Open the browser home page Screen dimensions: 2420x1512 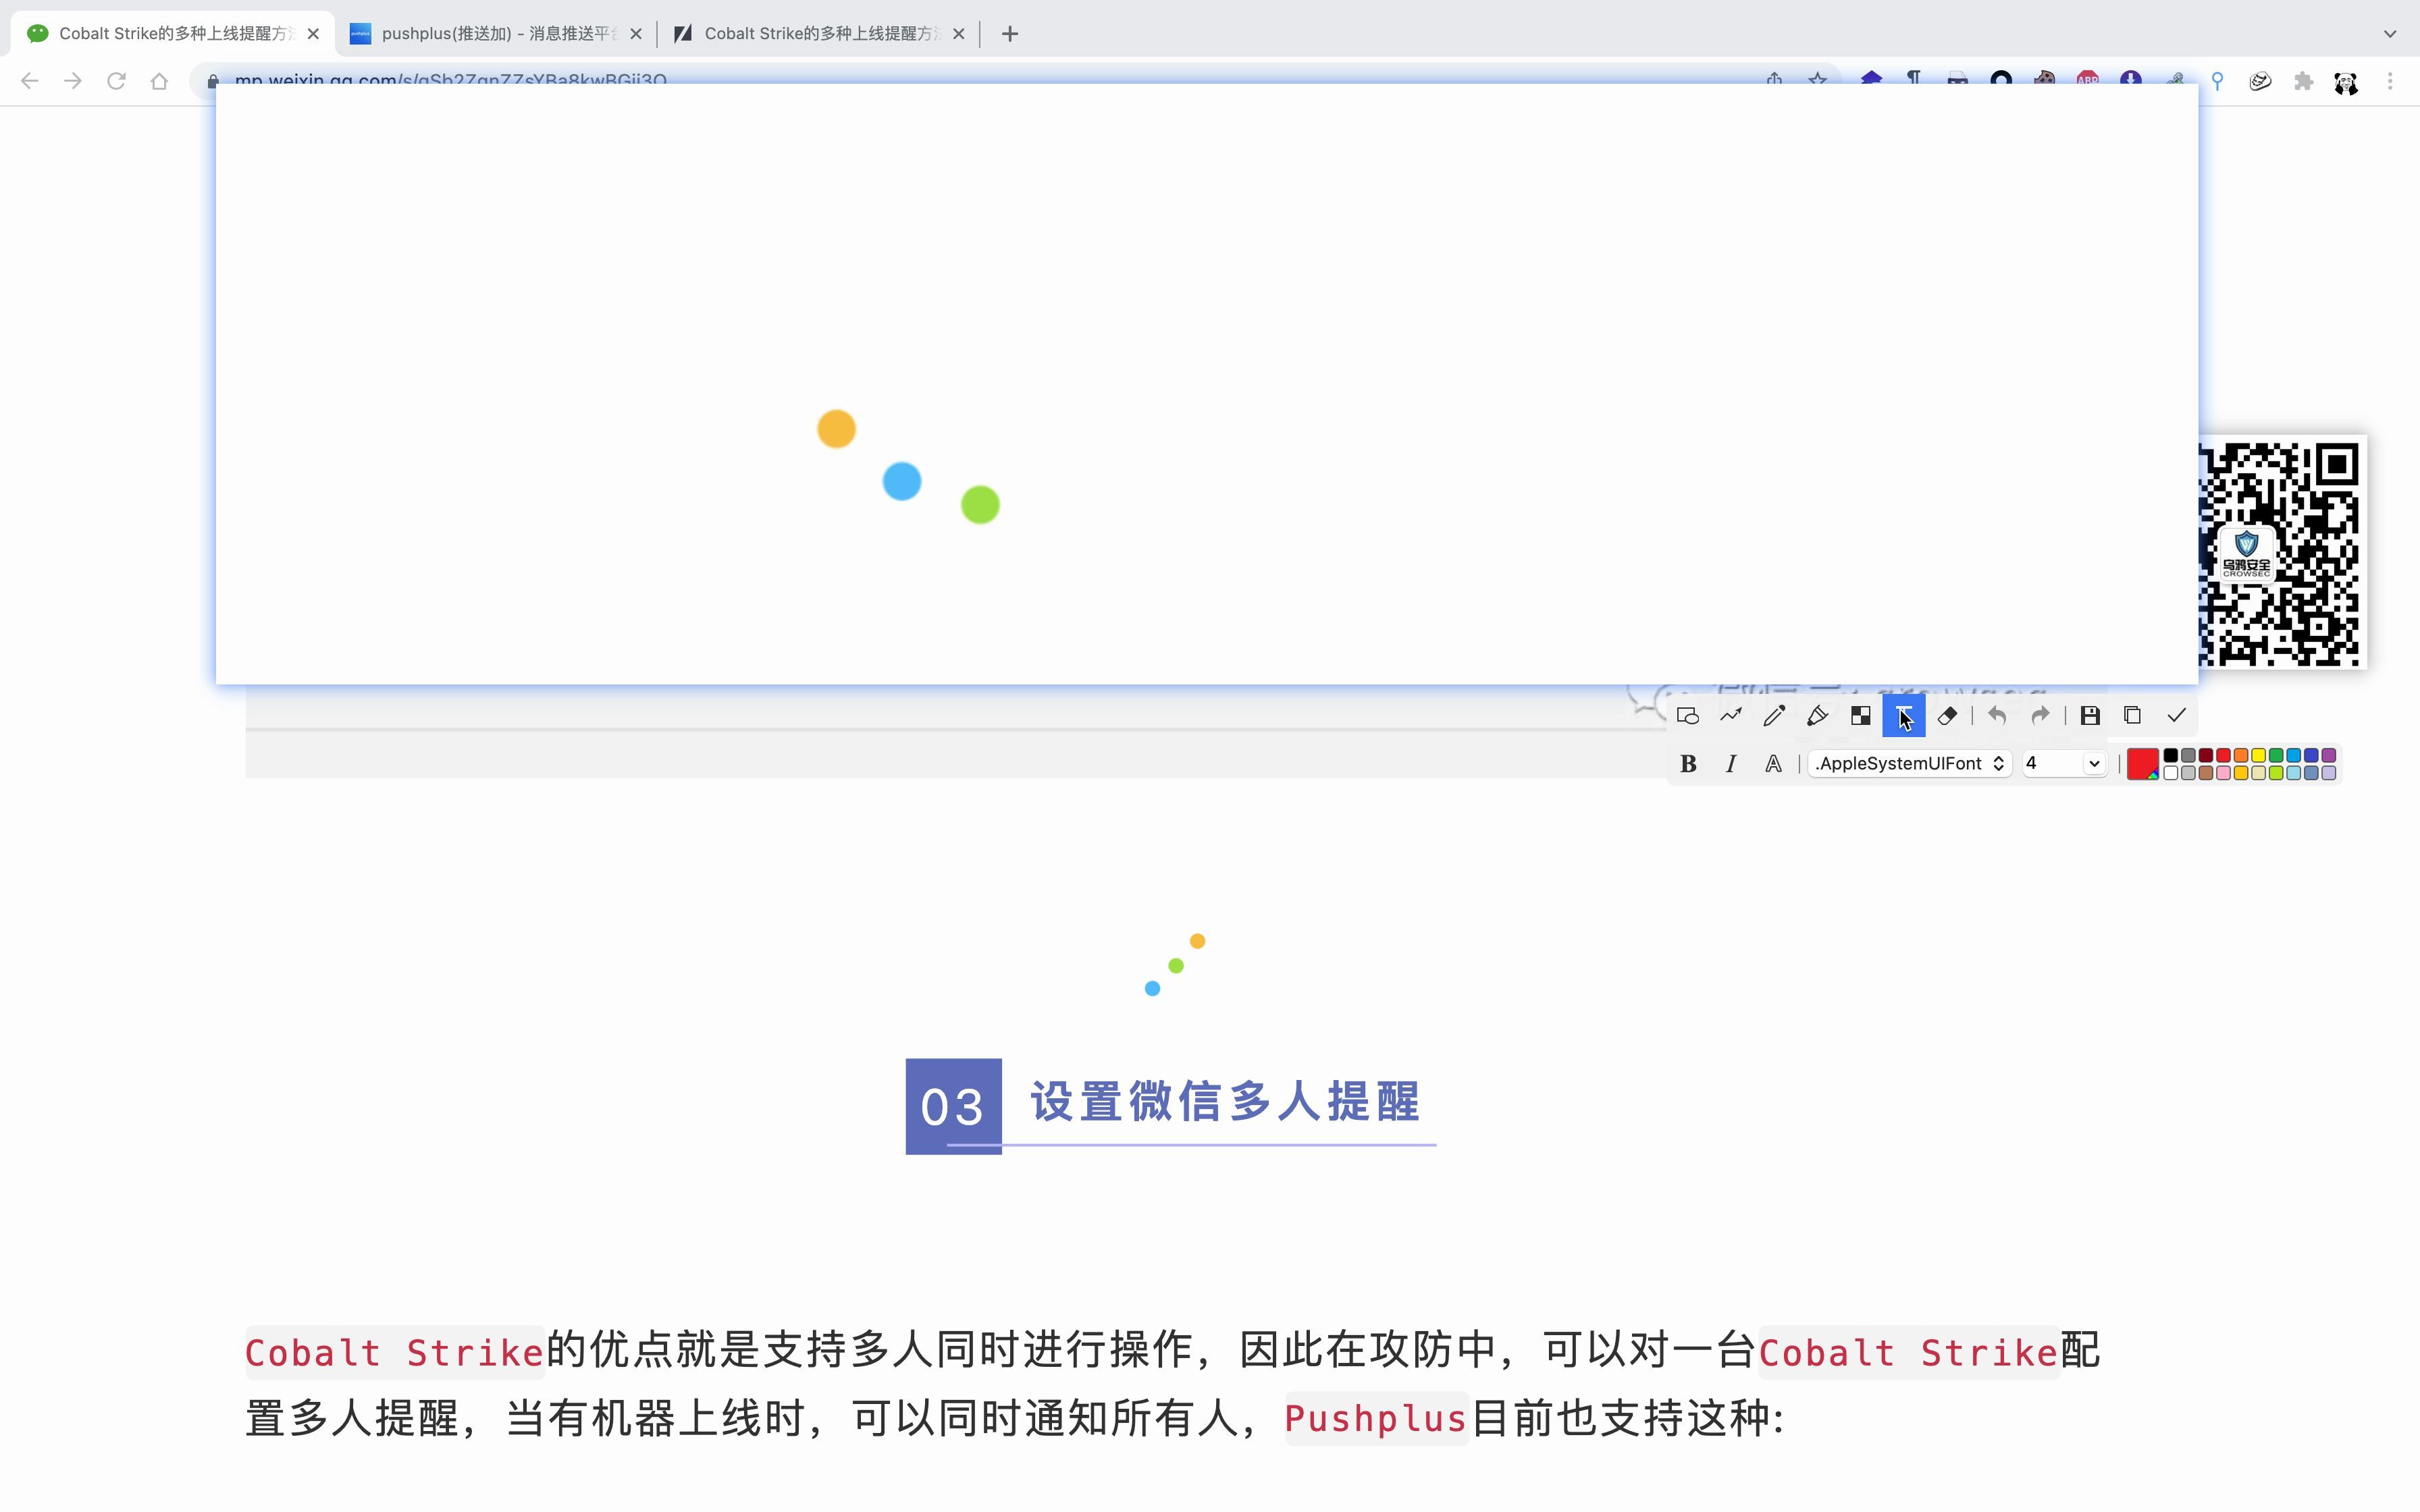159,81
